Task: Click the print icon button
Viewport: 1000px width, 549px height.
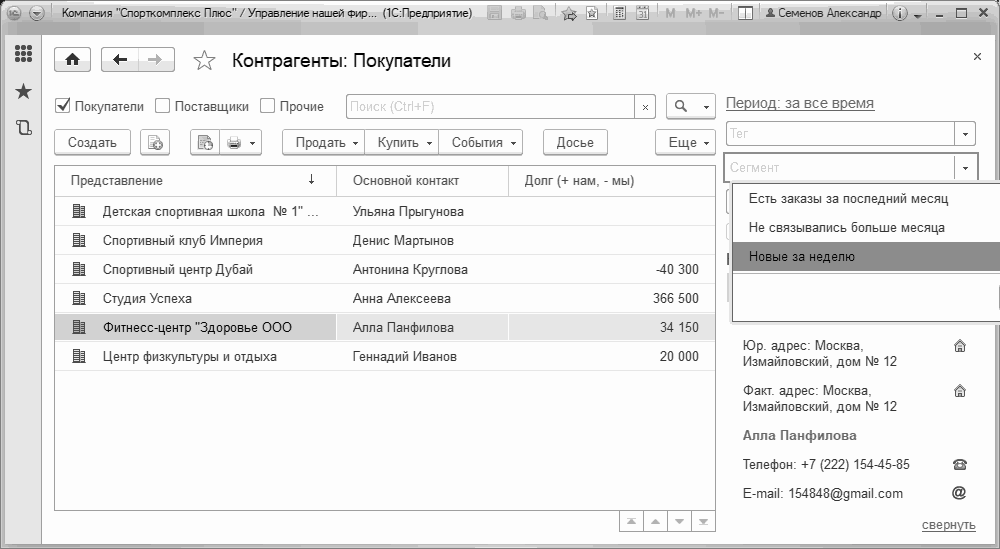Action: [x=234, y=143]
